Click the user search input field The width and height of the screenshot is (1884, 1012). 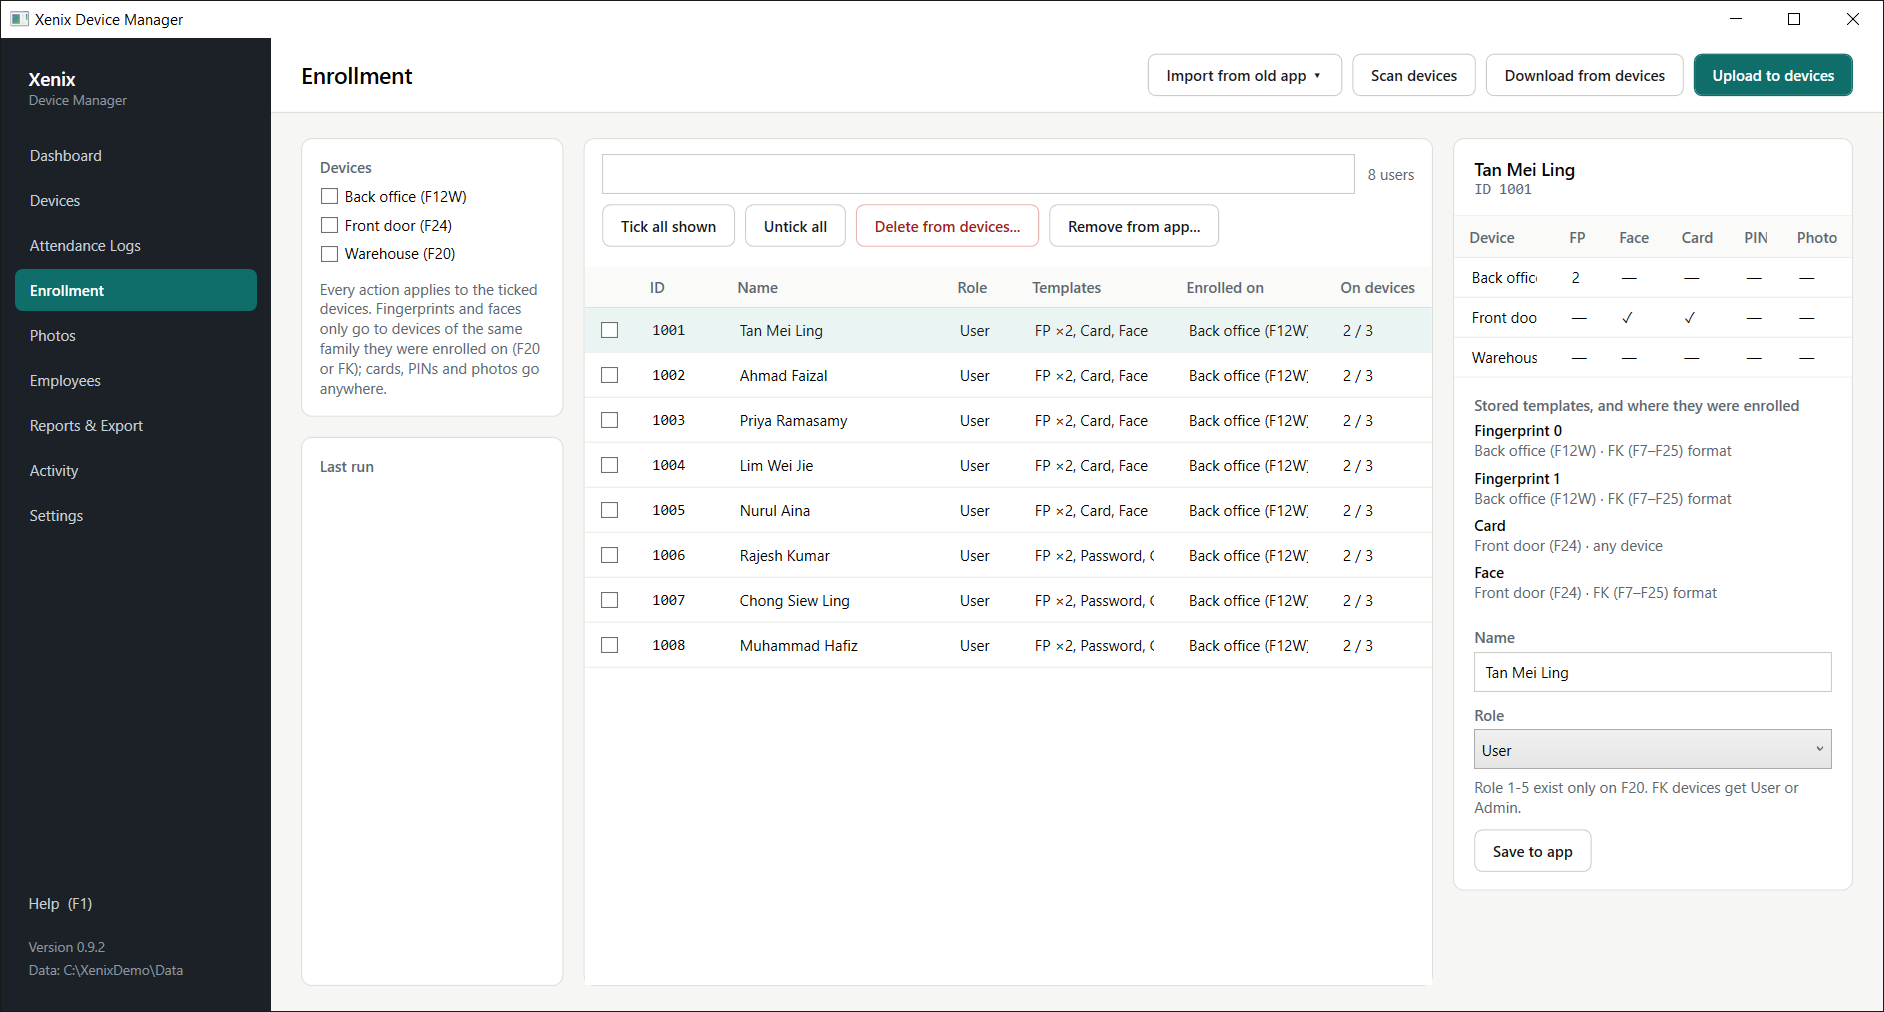[x=978, y=174]
